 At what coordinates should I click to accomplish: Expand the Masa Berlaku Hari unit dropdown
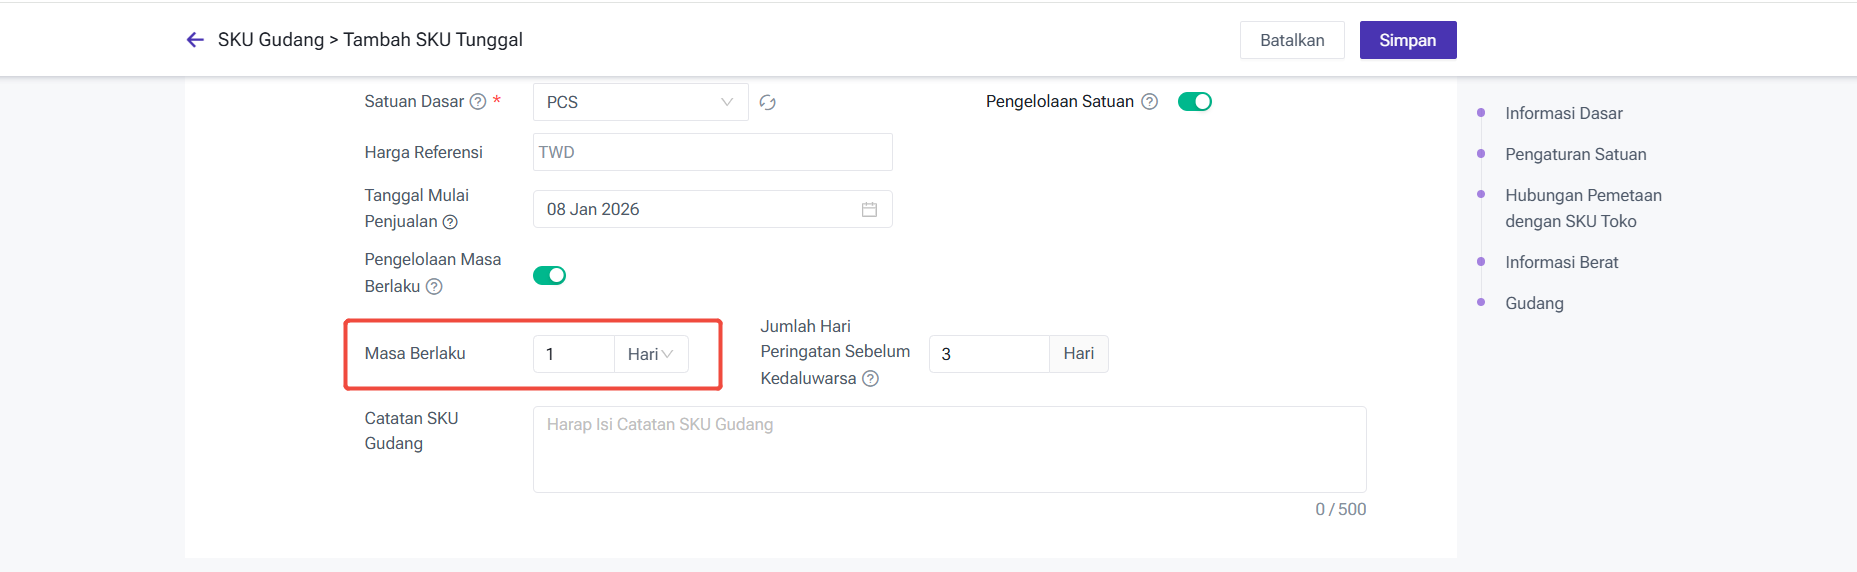coord(650,354)
